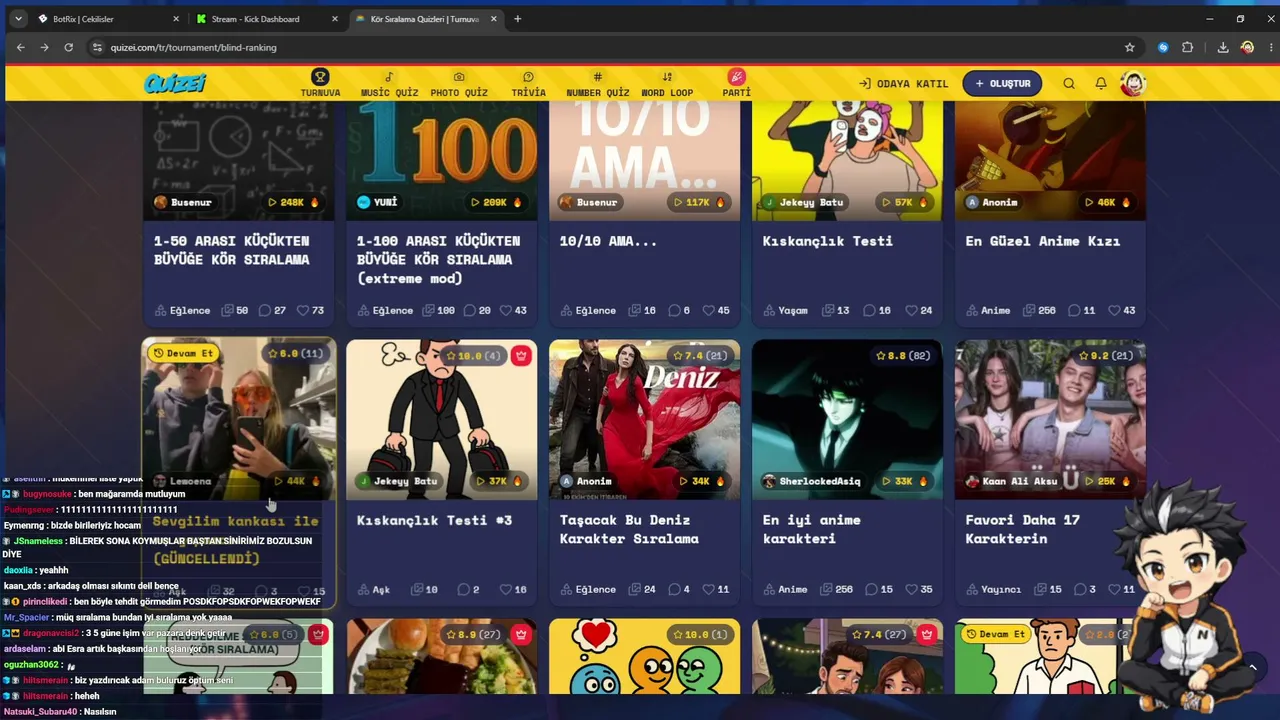View site information icon in address bar
The width and height of the screenshot is (1280, 720).
97,47
